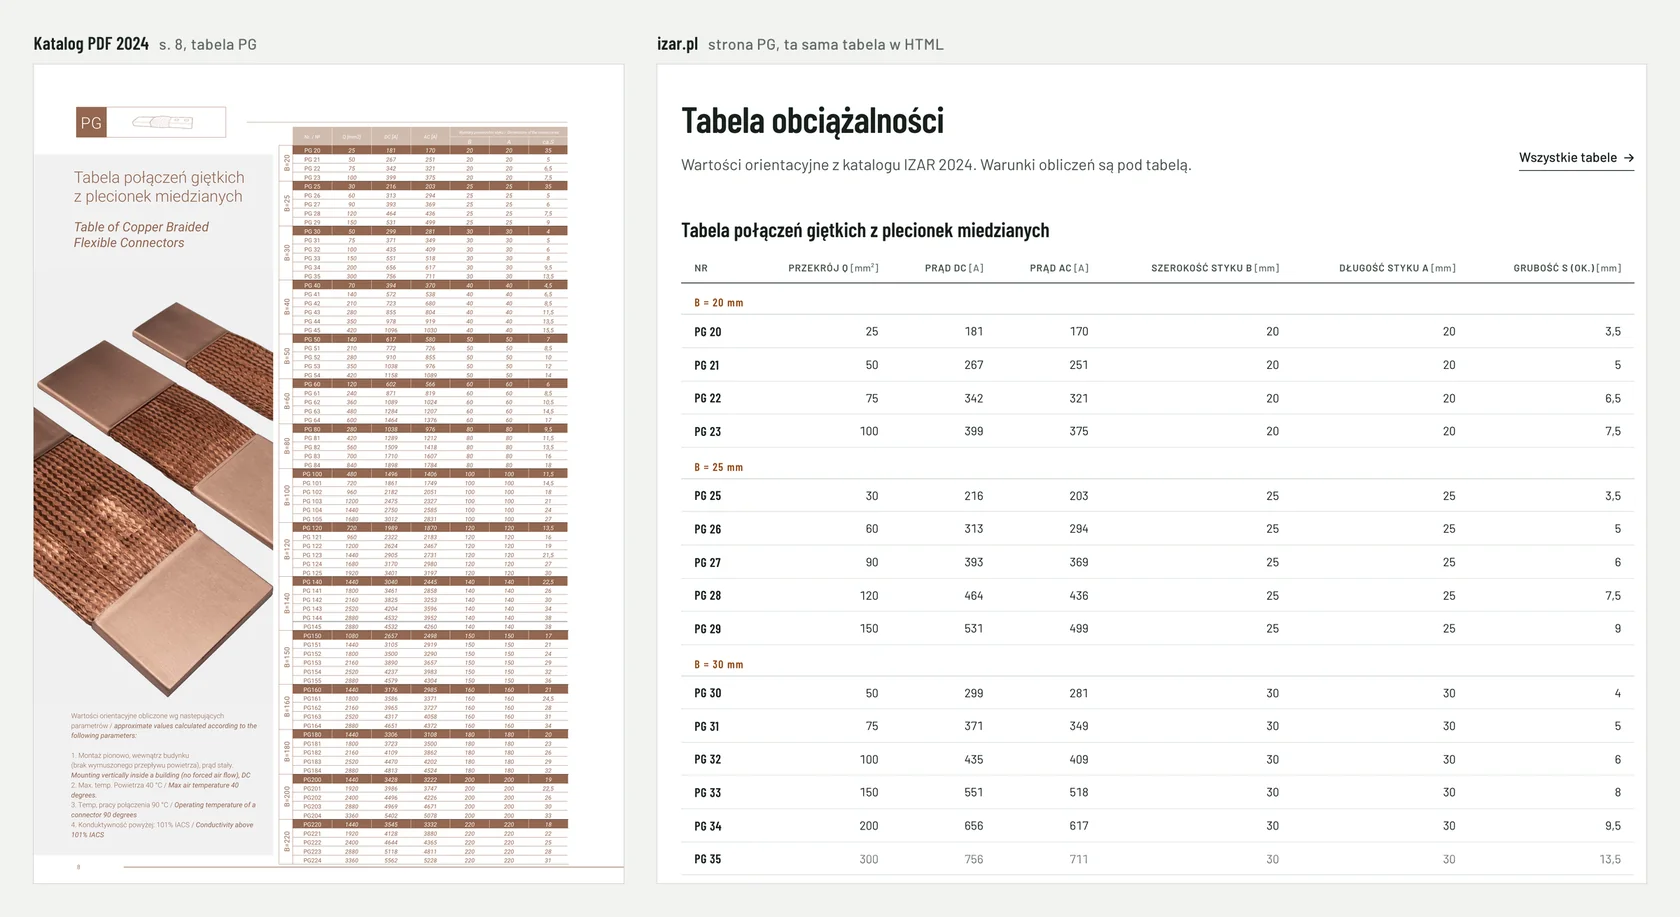Click the 'Katalog PDF 2024' panel title
Image resolution: width=1680 pixels, height=917 pixels.
pos(91,44)
